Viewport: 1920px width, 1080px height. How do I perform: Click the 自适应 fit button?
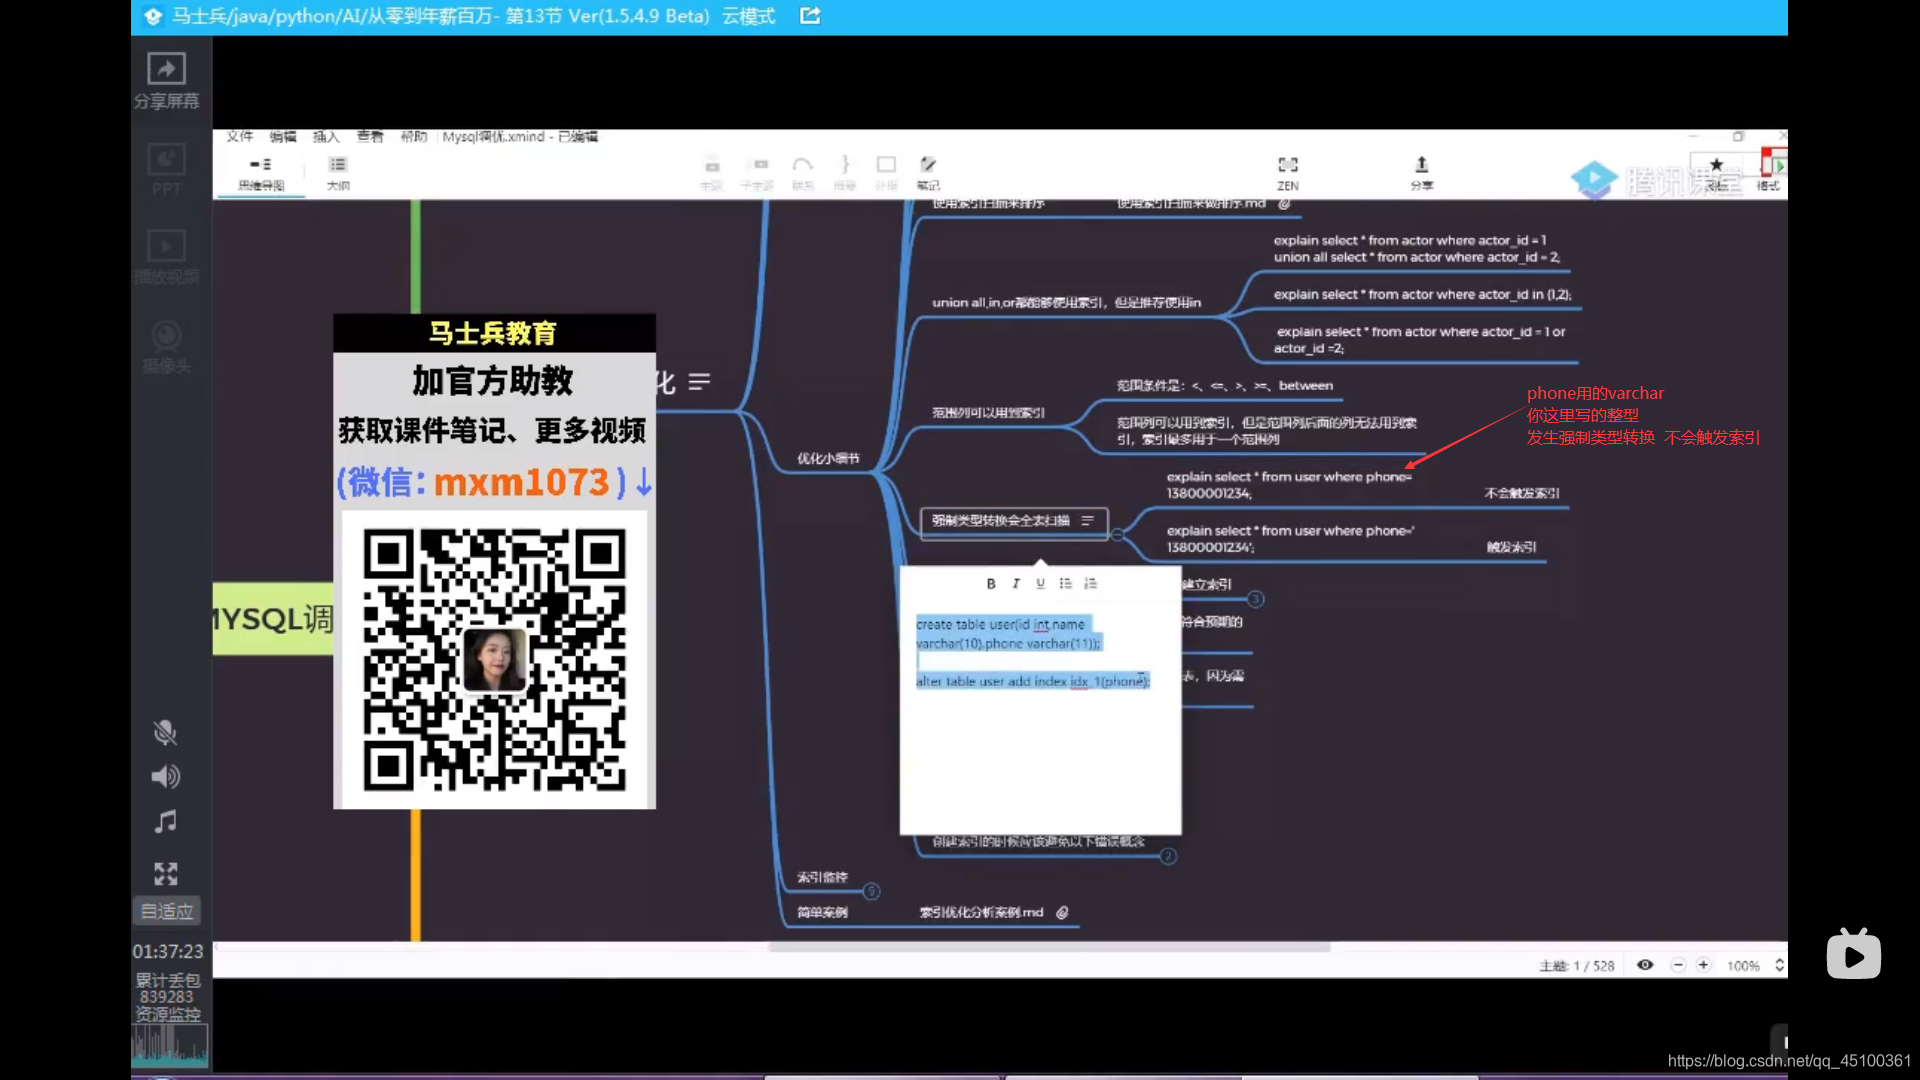166,911
